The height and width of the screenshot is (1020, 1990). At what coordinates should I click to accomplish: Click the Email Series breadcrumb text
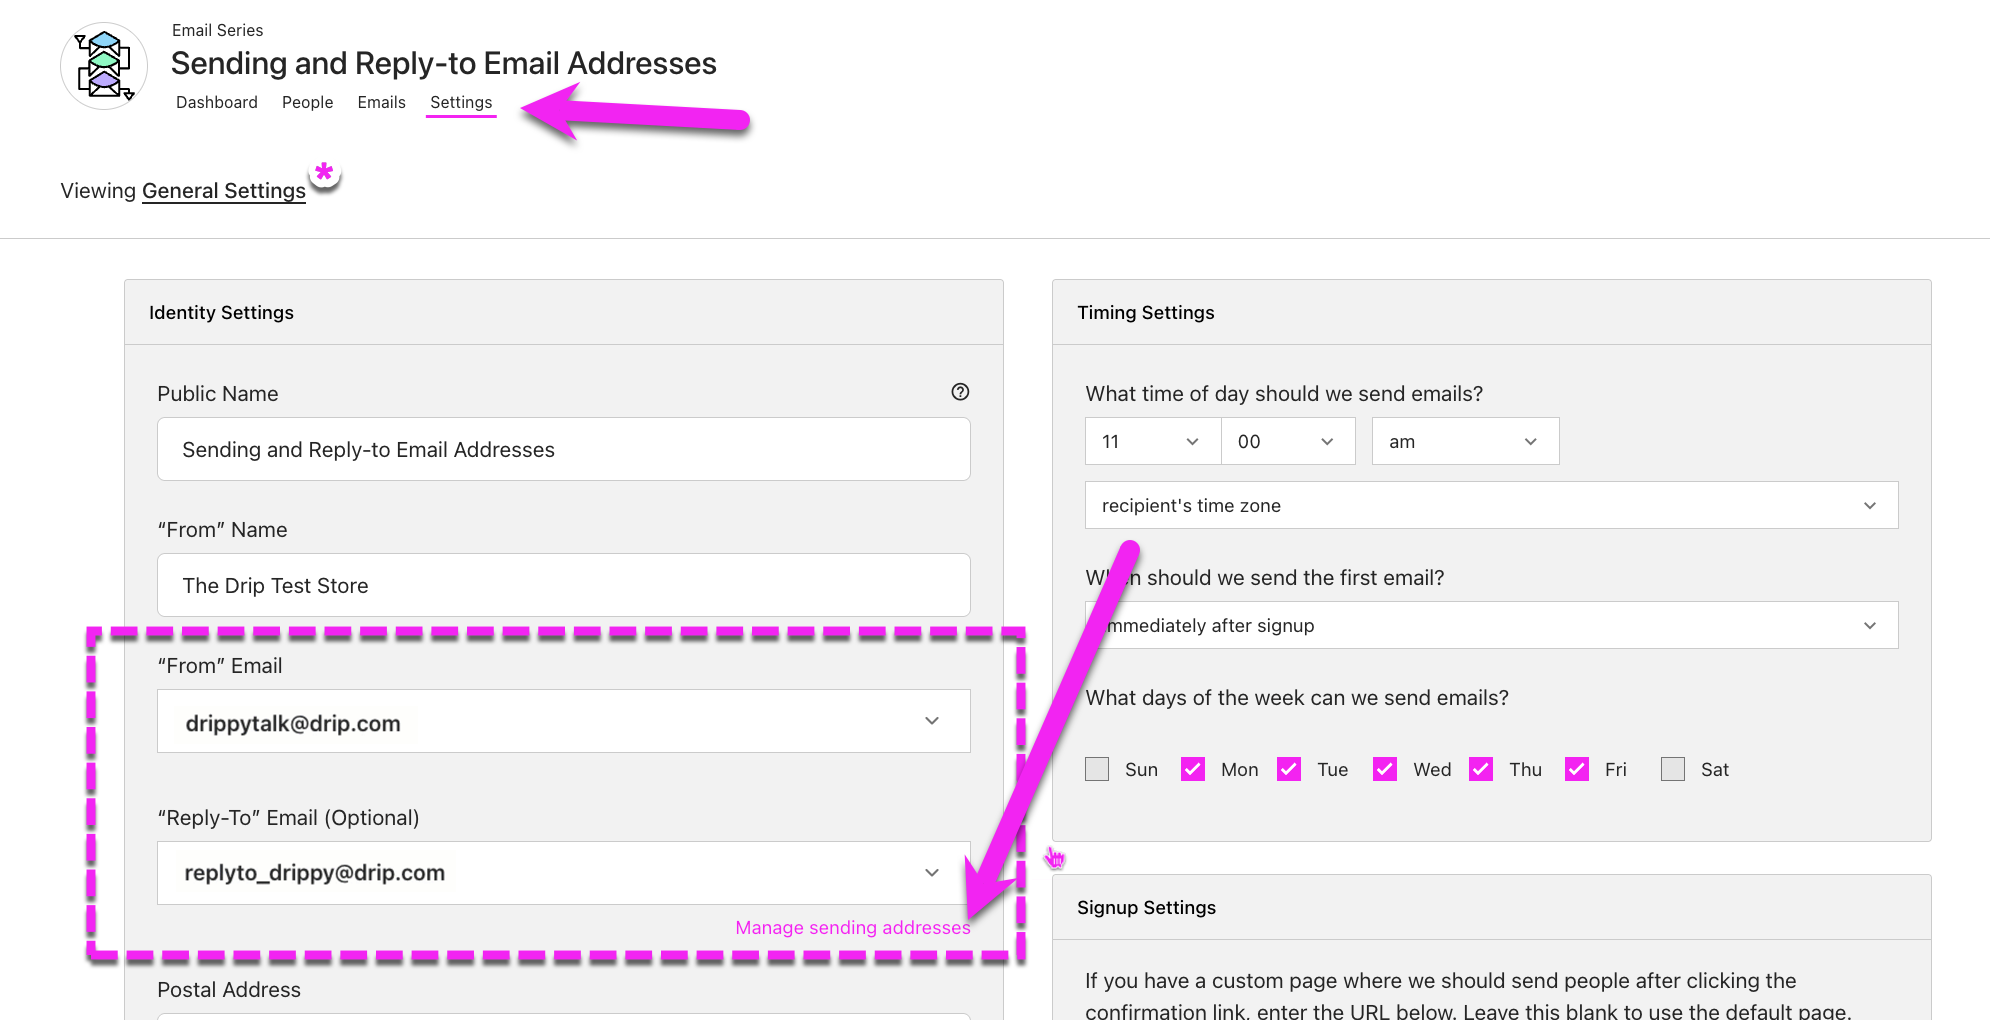click(217, 30)
